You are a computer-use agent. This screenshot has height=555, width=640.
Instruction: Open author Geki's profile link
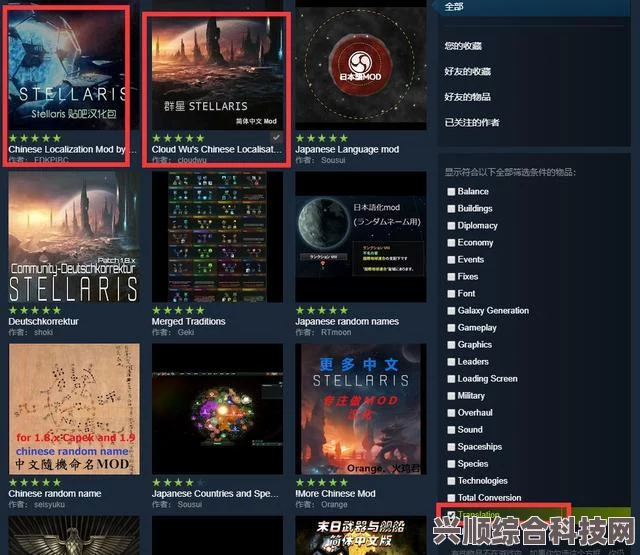pyautogui.click(x=186, y=333)
